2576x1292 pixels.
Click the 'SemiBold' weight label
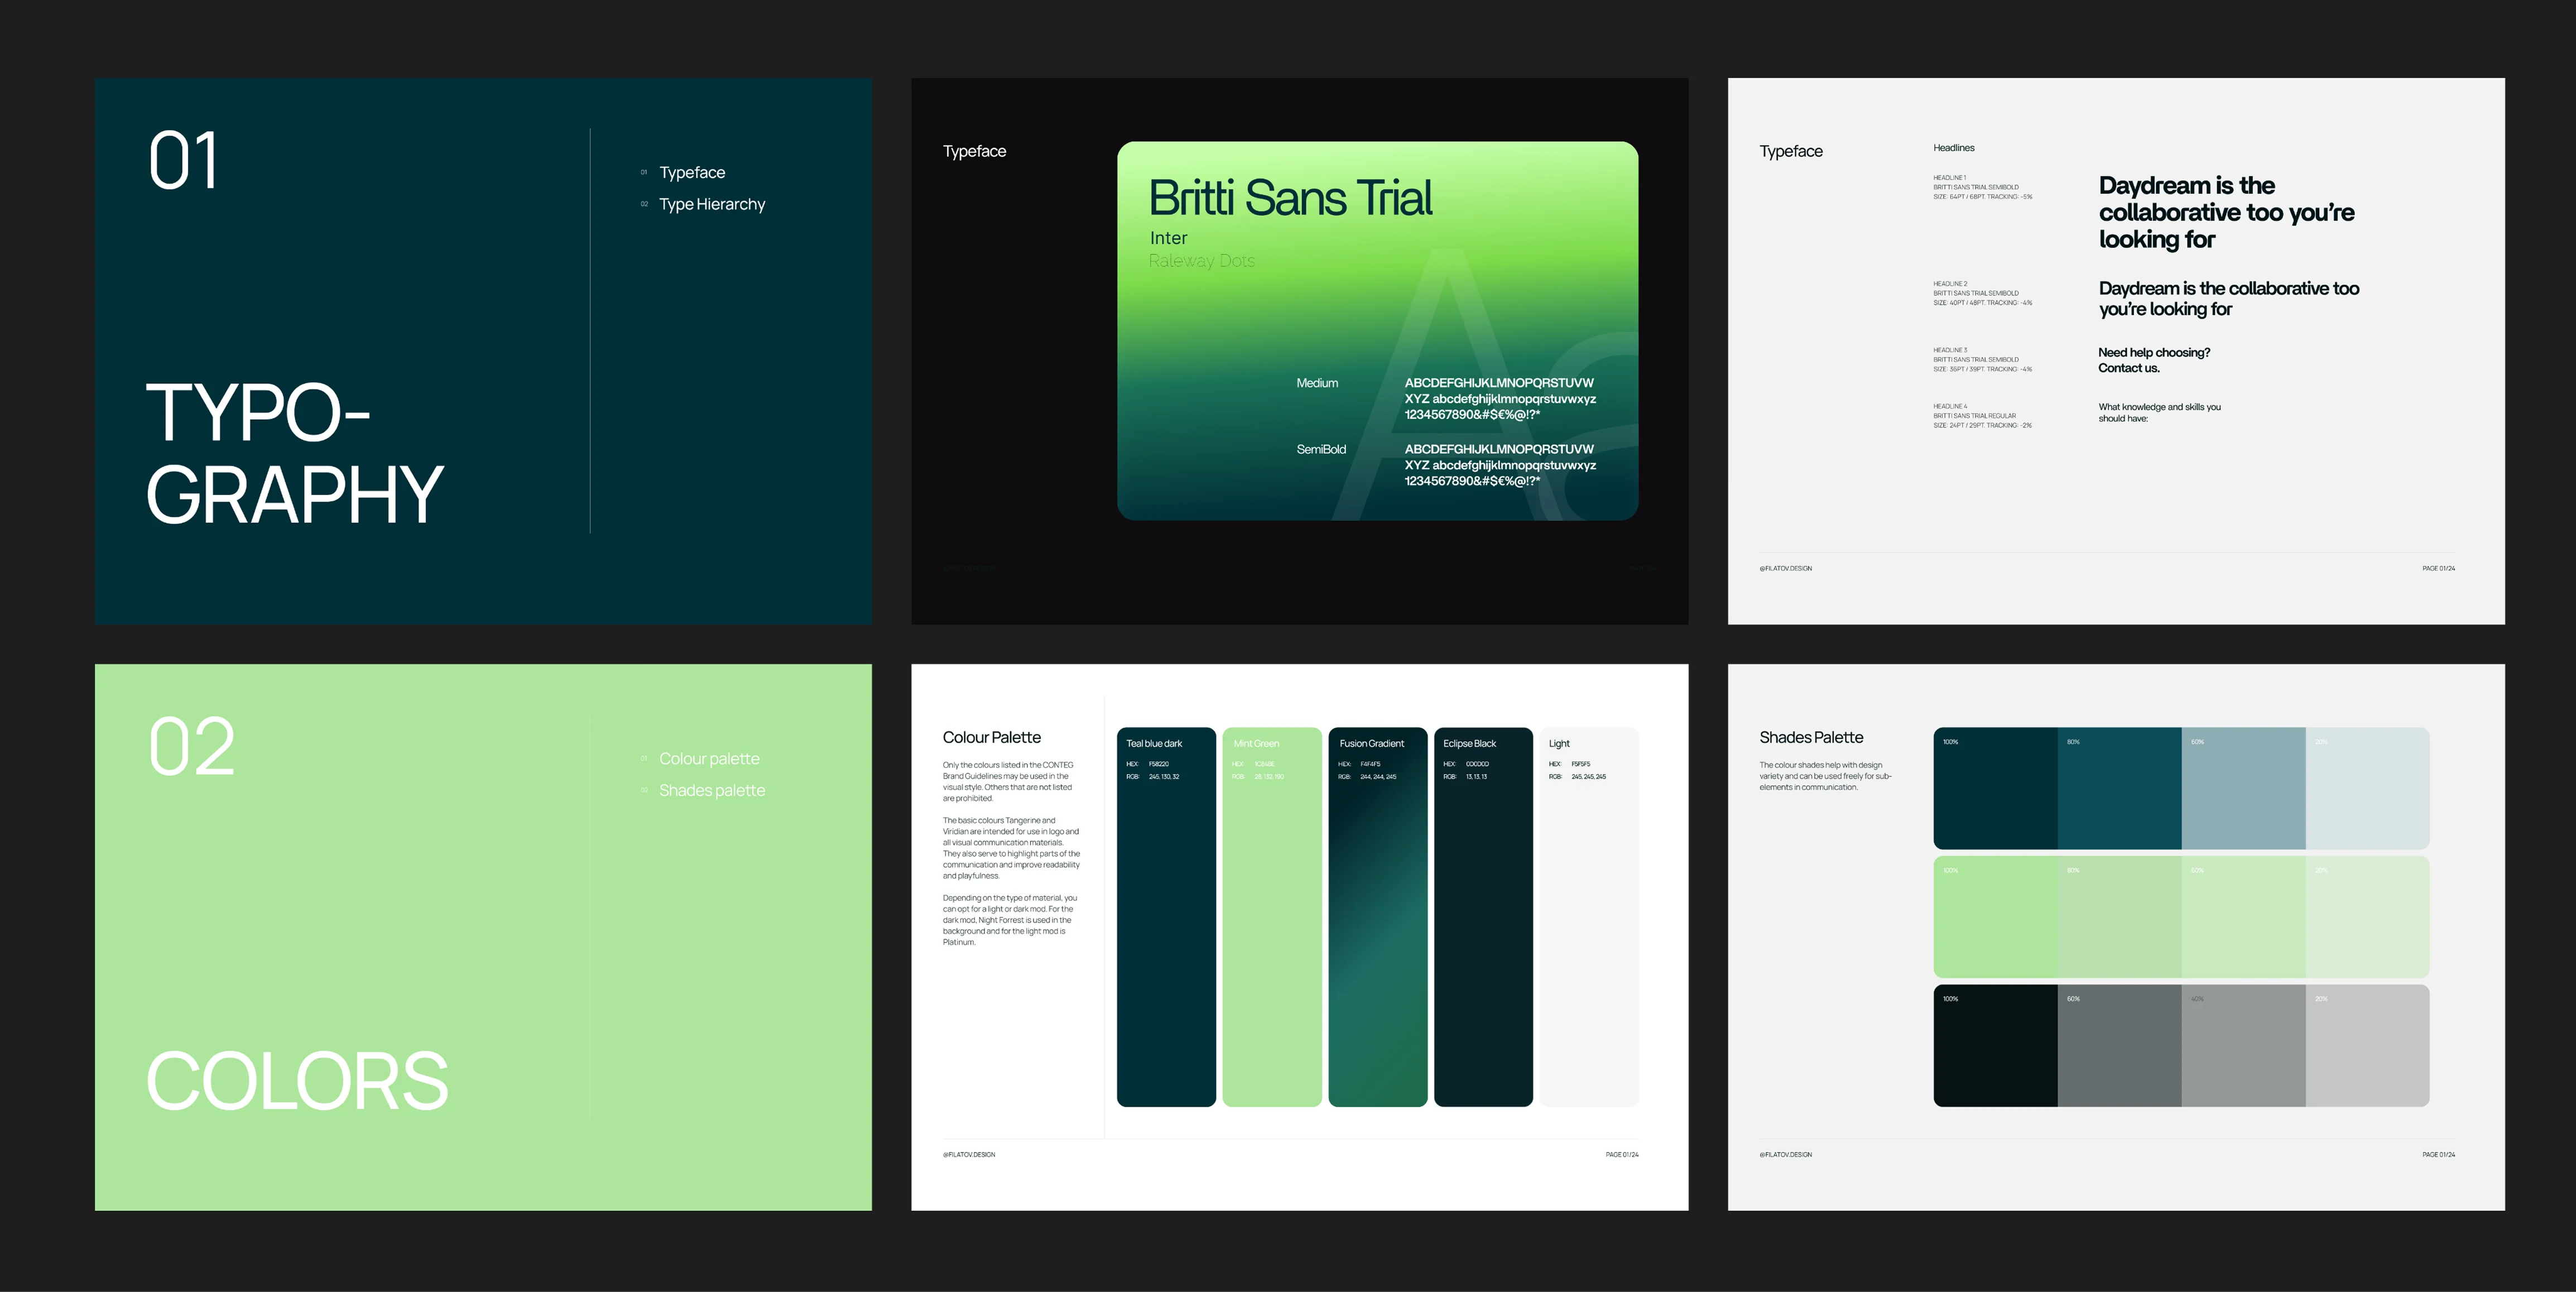[x=1321, y=449]
